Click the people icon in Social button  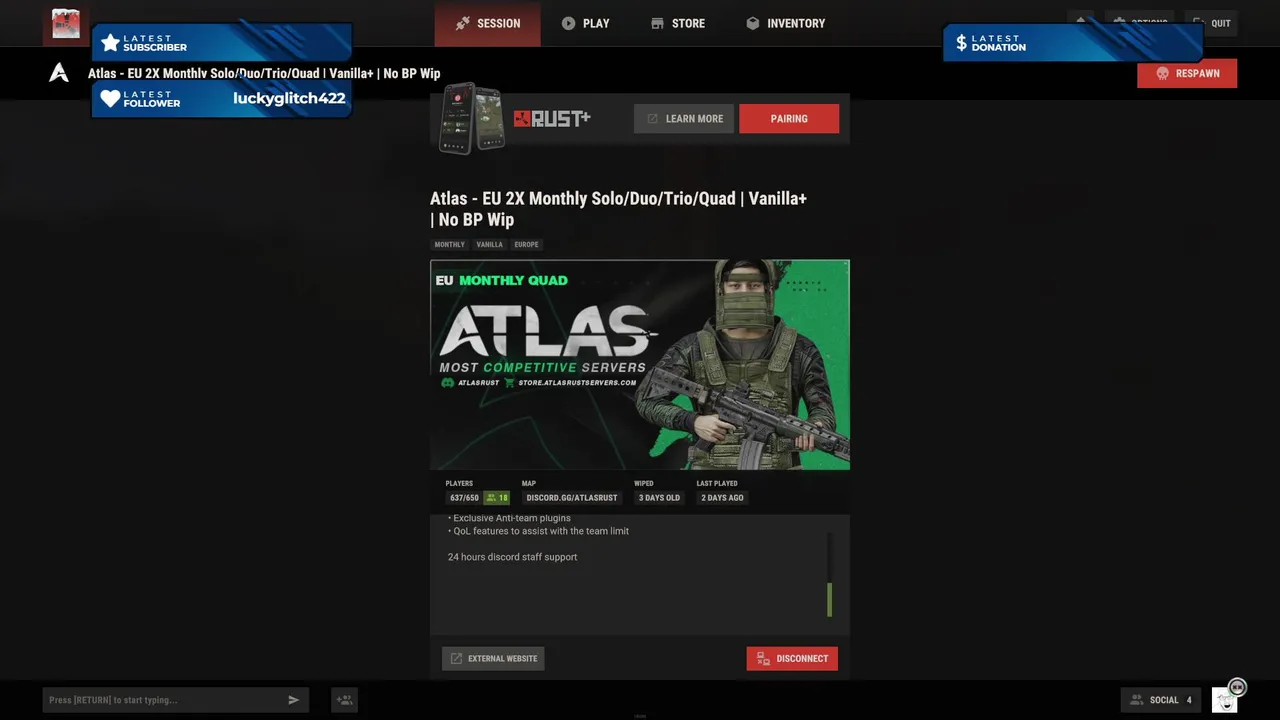[1136, 700]
